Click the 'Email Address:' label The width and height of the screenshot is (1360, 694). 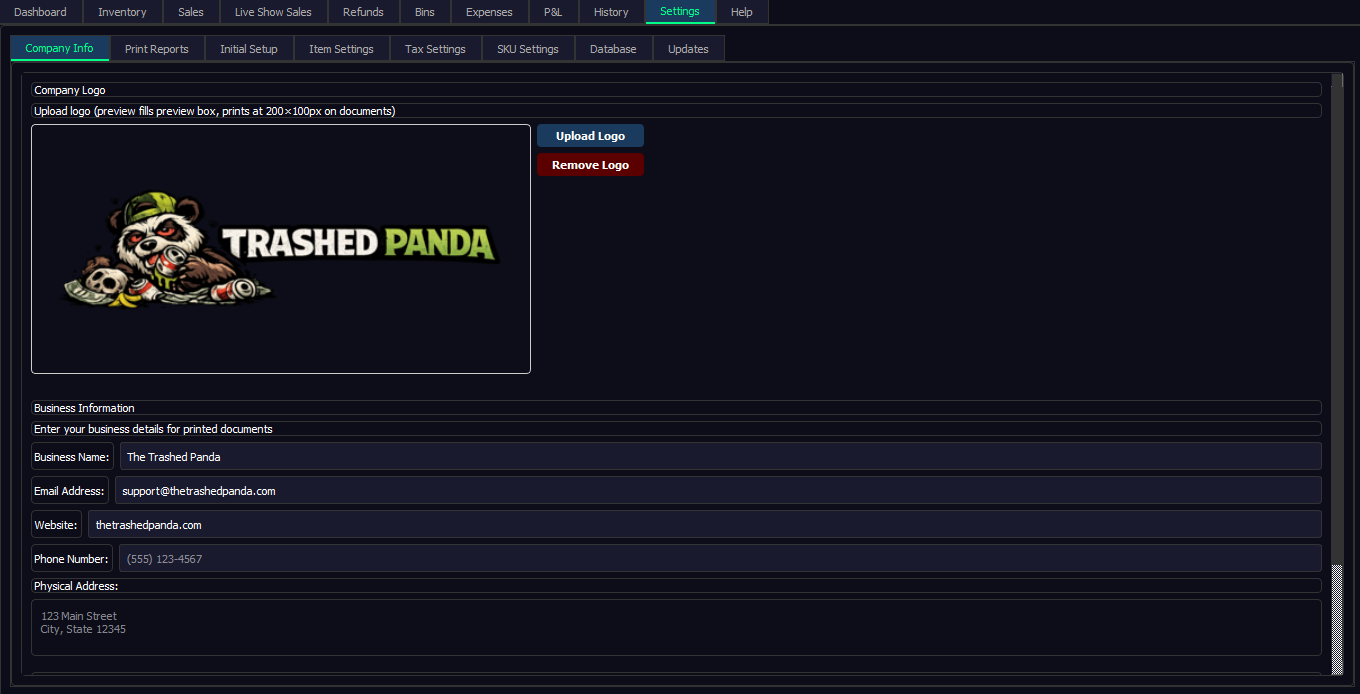(x=69, y=491)
